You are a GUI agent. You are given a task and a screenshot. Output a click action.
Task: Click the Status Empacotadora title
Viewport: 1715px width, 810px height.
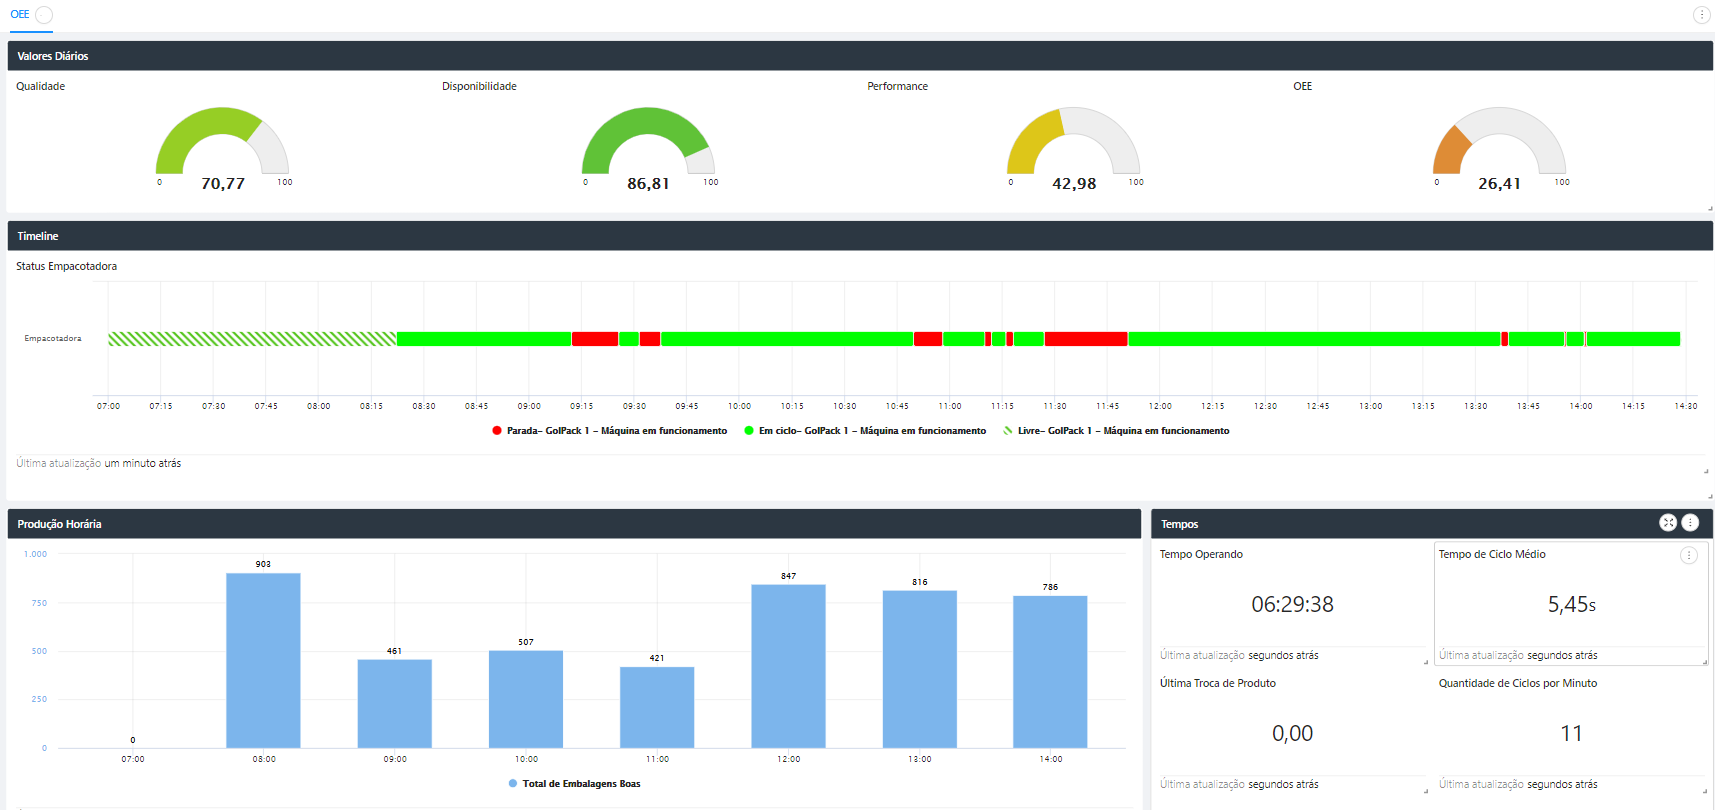[66, 266]
